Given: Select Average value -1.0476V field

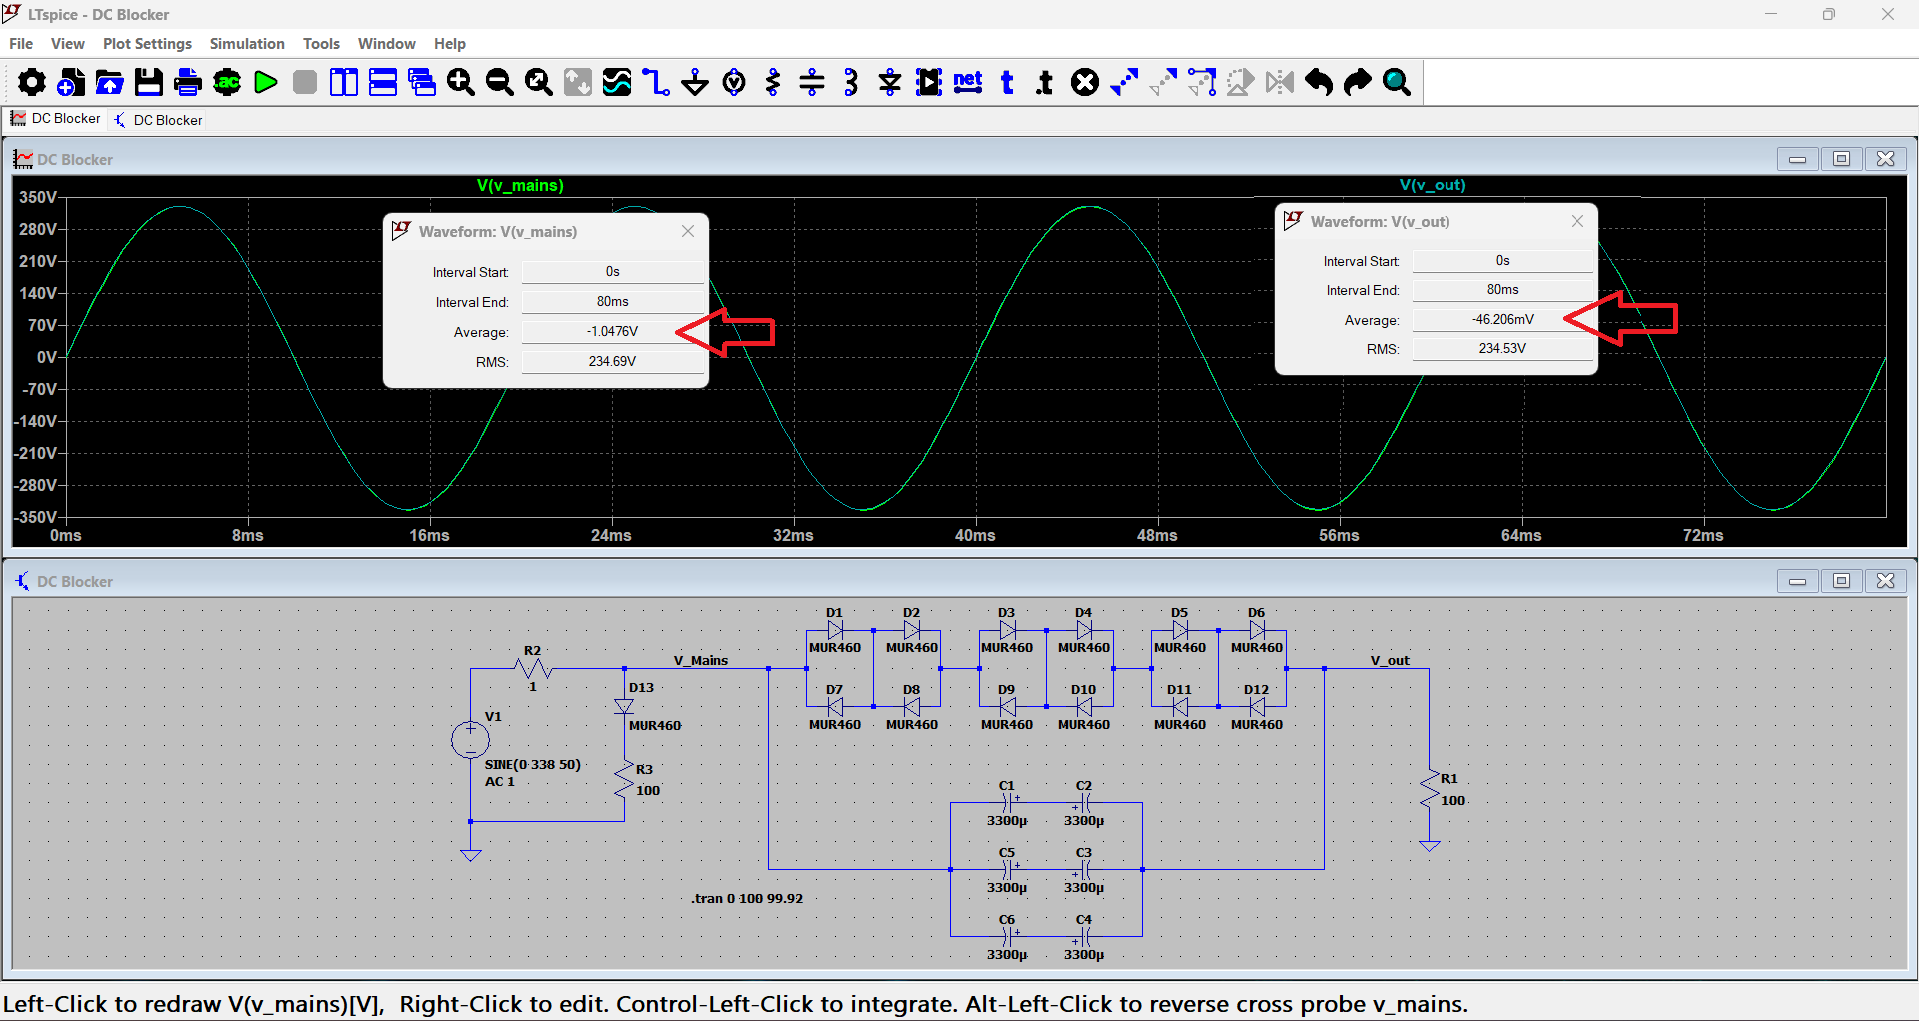Looking at the screenshot, I should coord(612,332).
